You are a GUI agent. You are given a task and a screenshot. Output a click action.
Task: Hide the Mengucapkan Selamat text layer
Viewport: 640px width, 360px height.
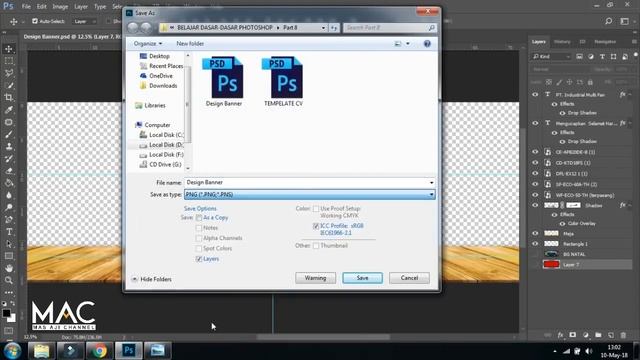535,123
